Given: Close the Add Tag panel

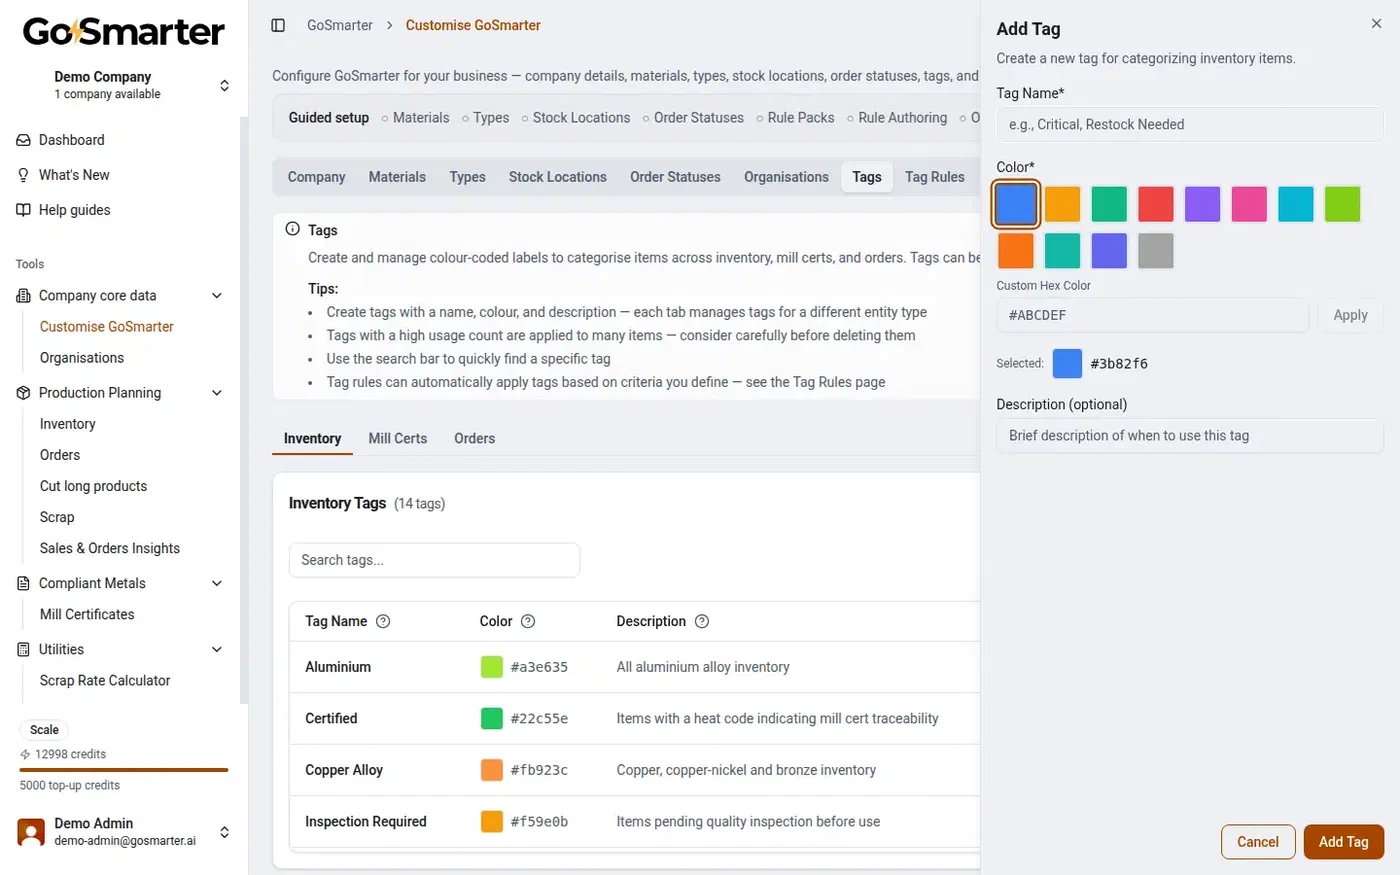Looking at the screenshot, I should (x=1376, y=23).
